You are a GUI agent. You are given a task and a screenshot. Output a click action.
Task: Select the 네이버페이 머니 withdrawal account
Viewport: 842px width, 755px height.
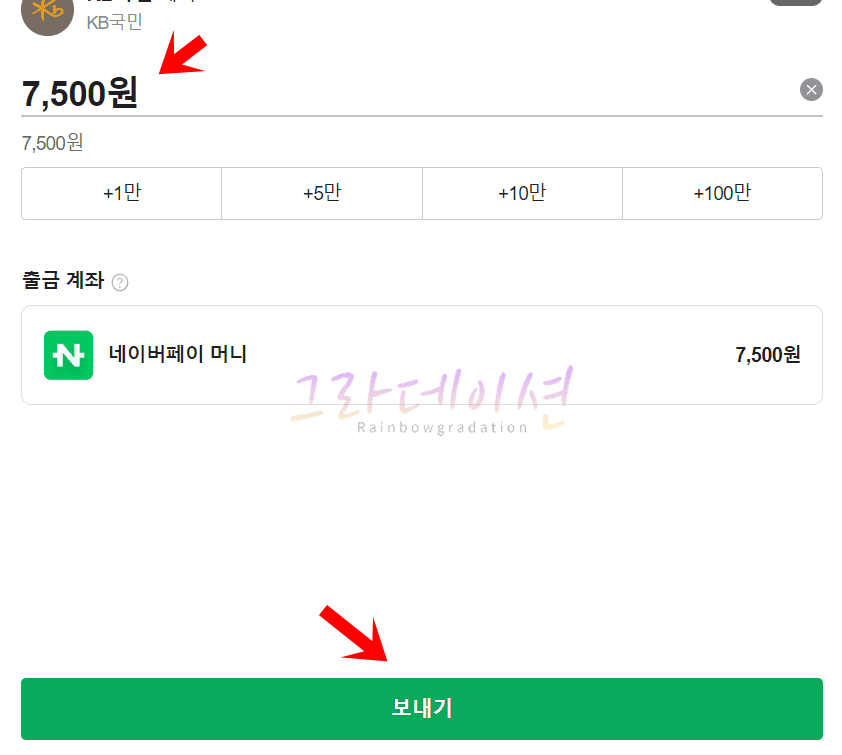(x=422, y=355)
